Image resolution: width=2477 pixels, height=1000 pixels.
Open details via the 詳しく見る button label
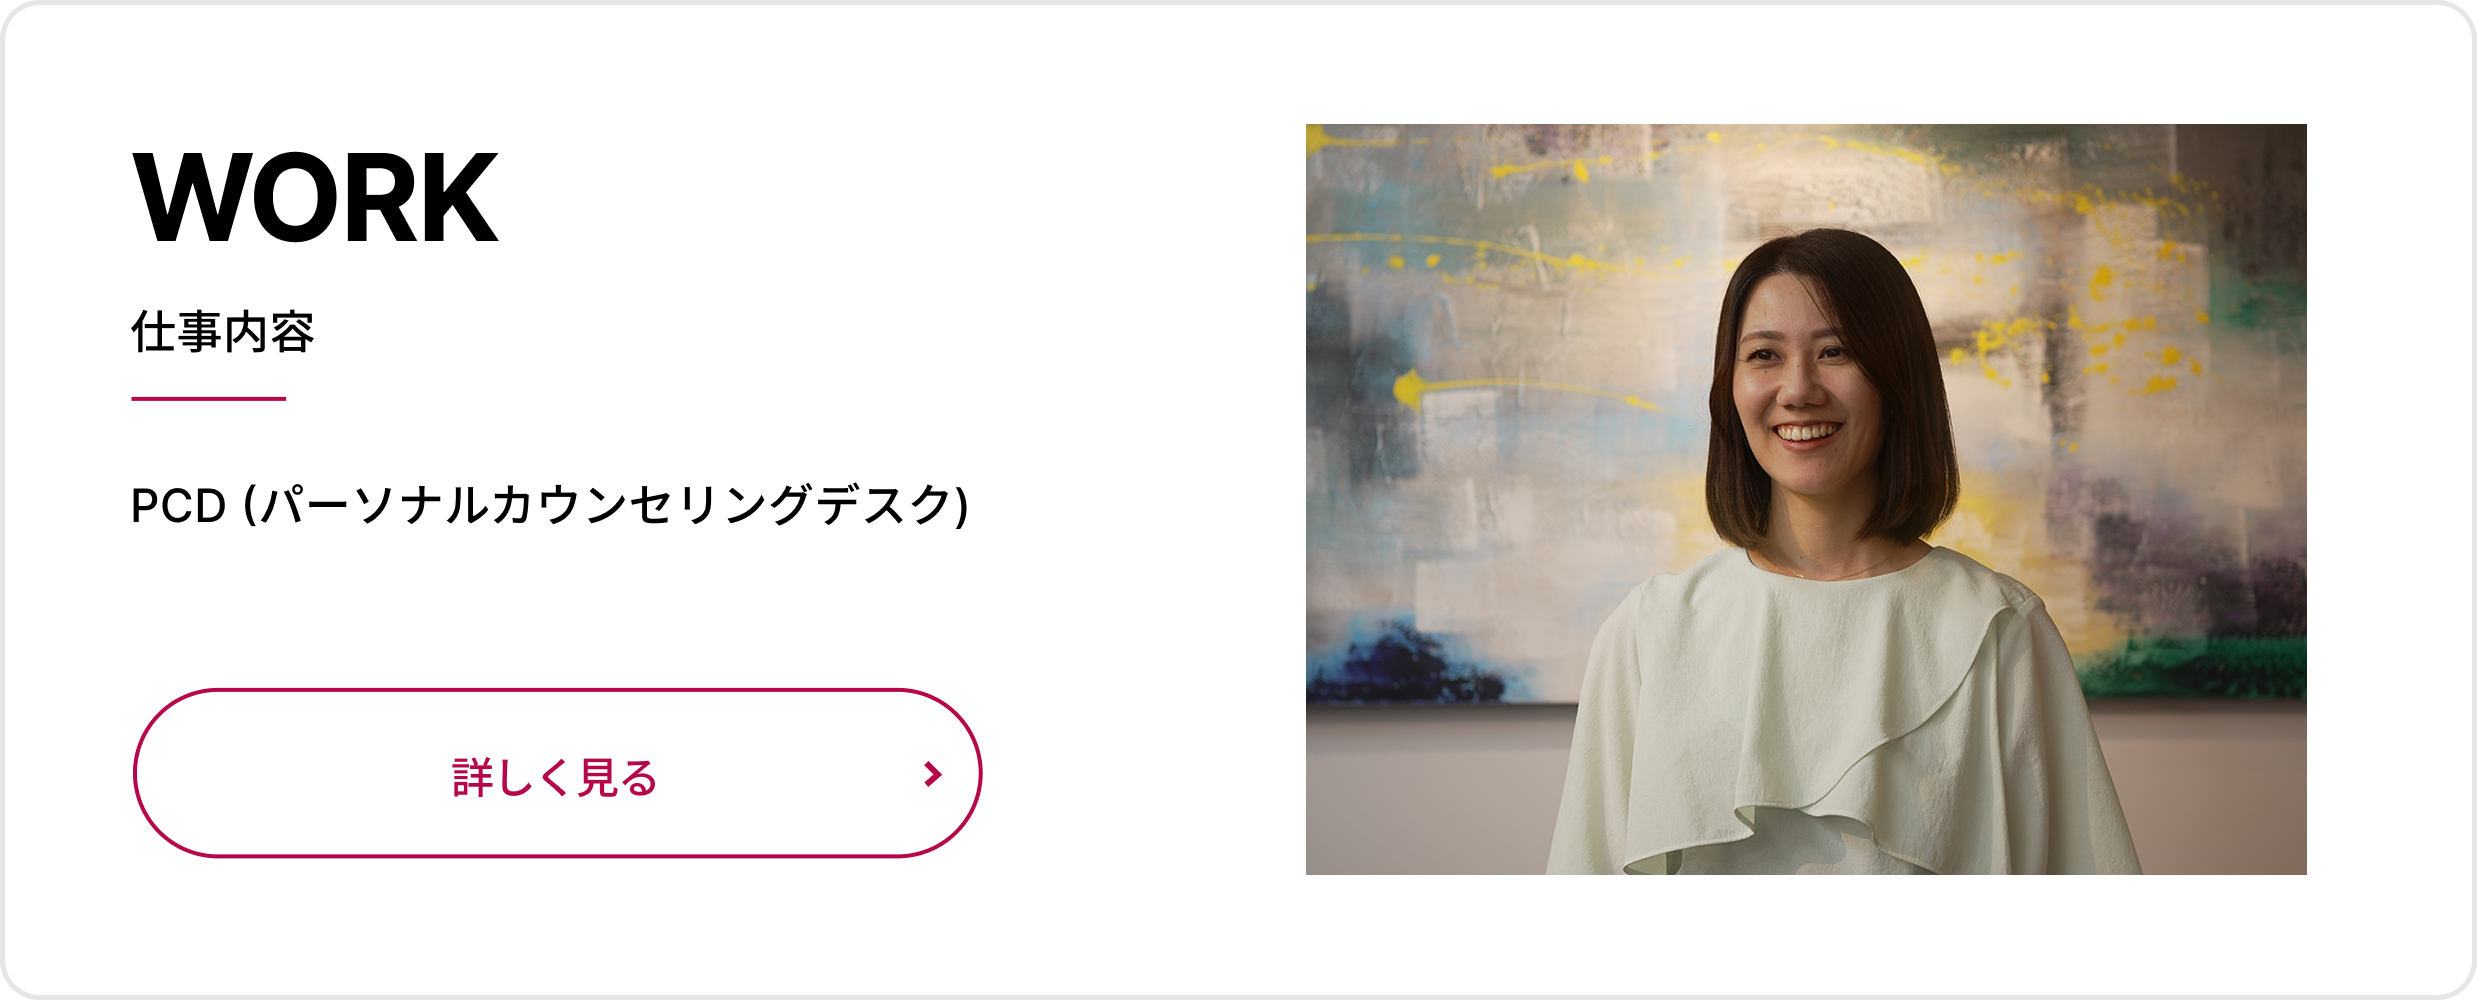[x=555, y=777]
